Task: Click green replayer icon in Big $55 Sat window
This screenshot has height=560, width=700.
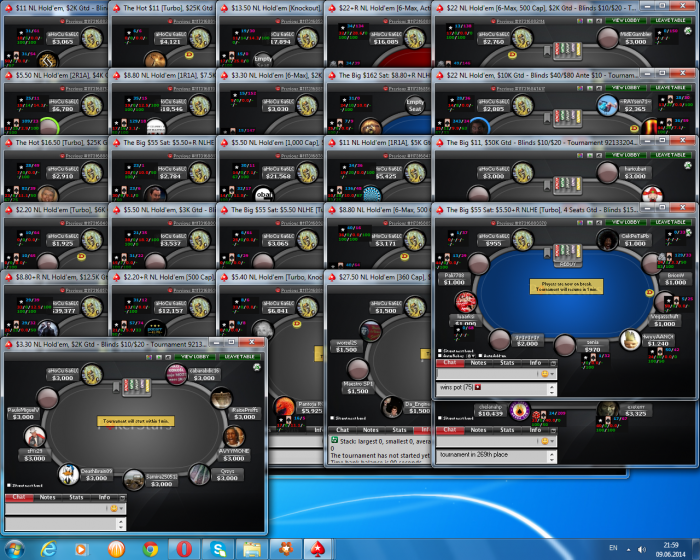Action: 590,222
